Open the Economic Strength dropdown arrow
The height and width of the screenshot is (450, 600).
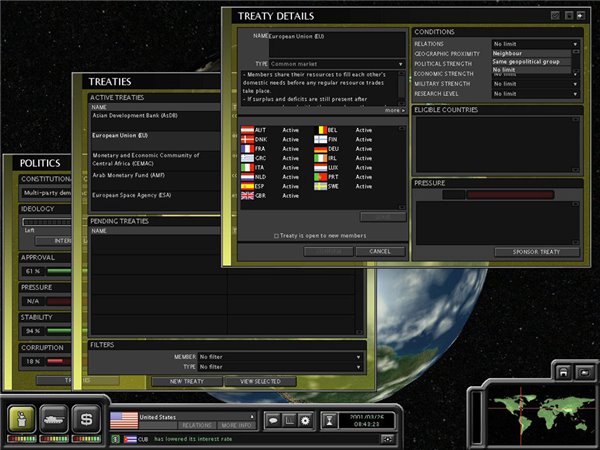click(x=575, y=74)
